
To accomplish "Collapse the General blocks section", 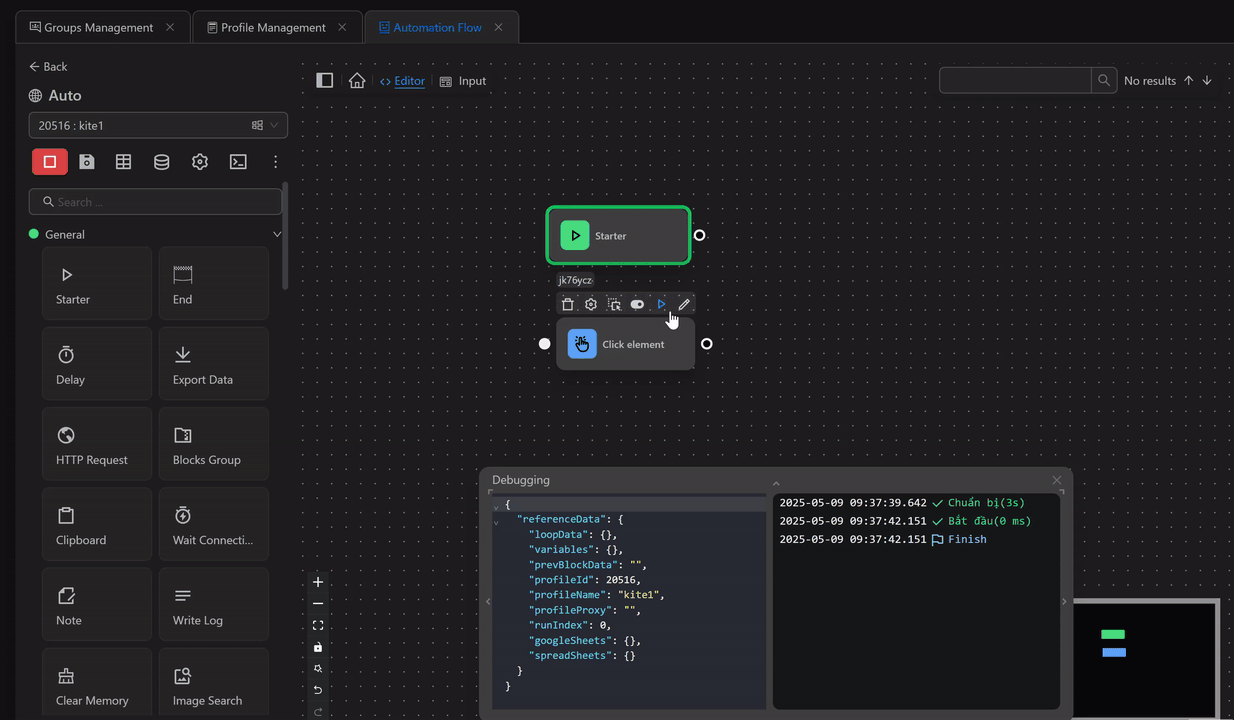I will [x=277, y=234].
